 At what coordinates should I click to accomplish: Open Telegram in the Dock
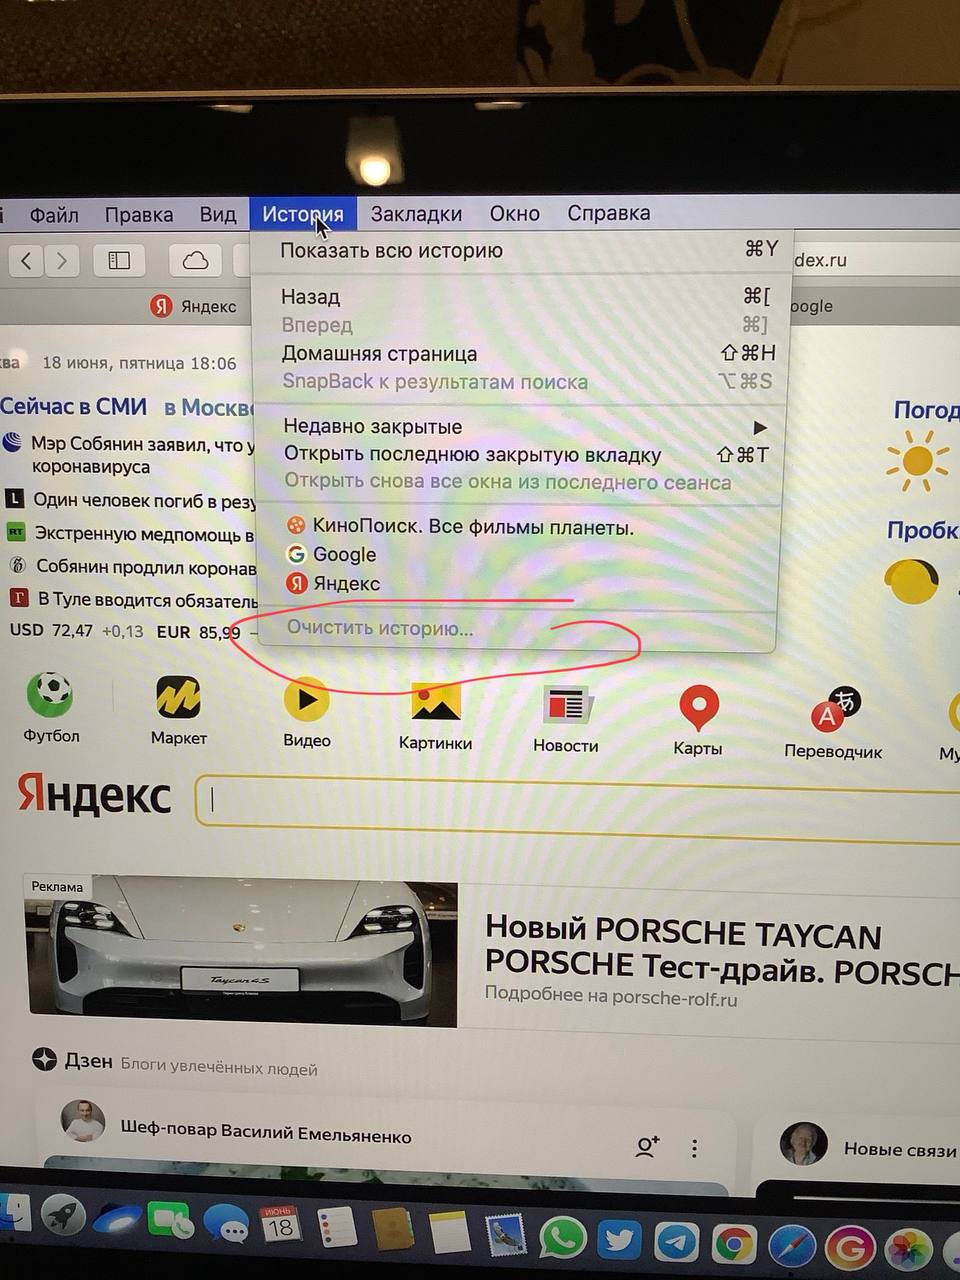pos(676,1242)
